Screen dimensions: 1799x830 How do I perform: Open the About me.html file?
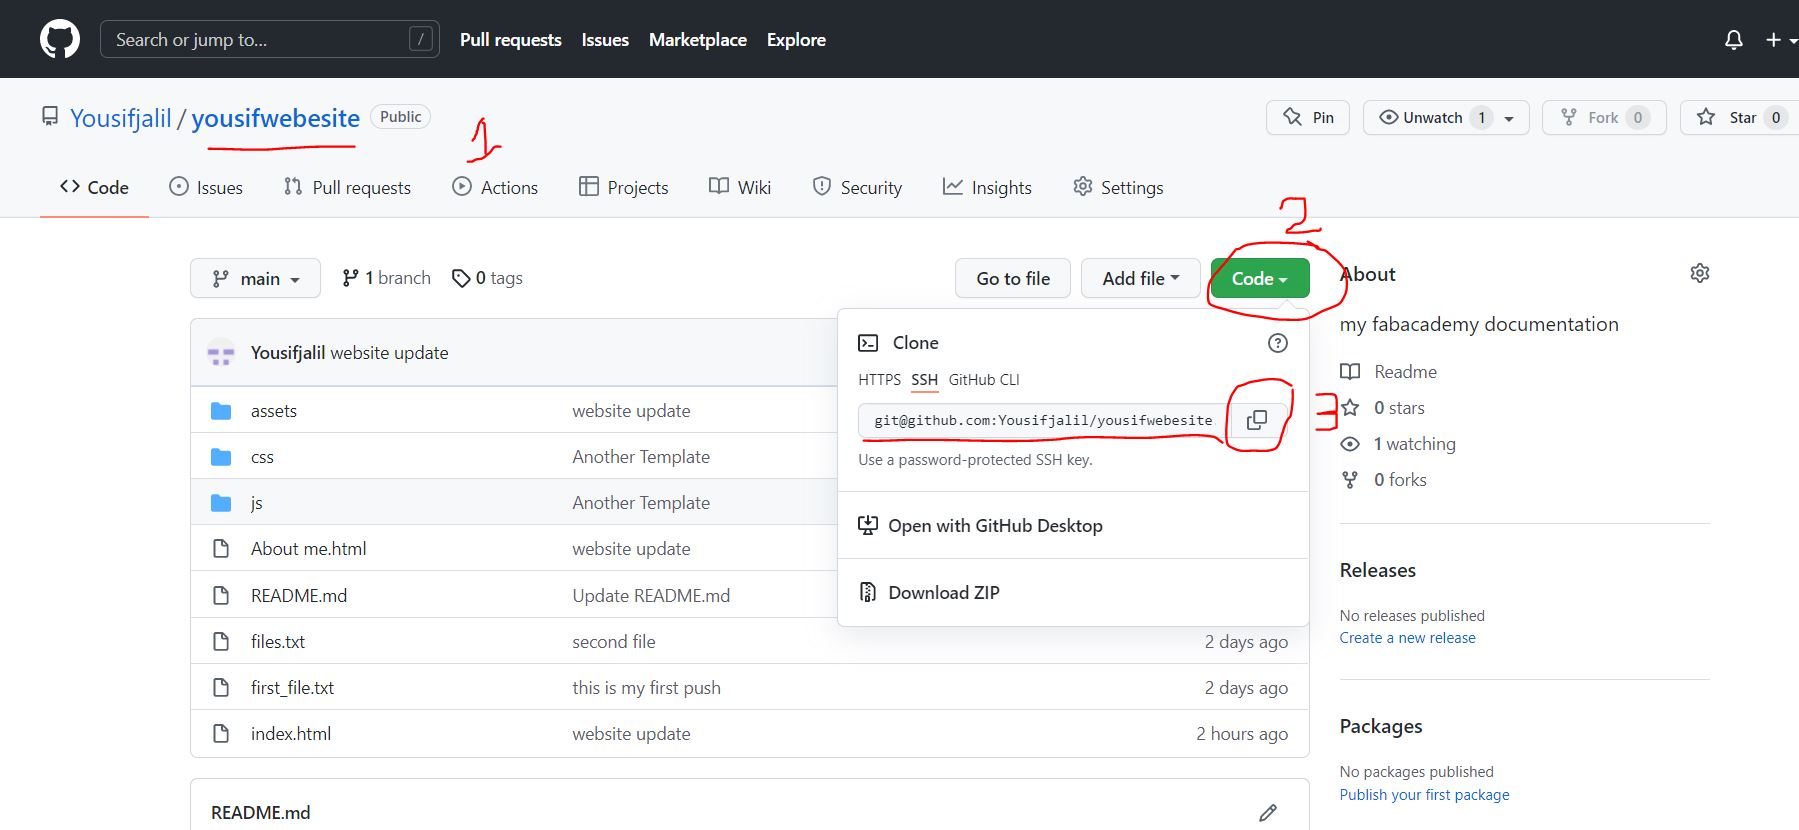point(309,549)
